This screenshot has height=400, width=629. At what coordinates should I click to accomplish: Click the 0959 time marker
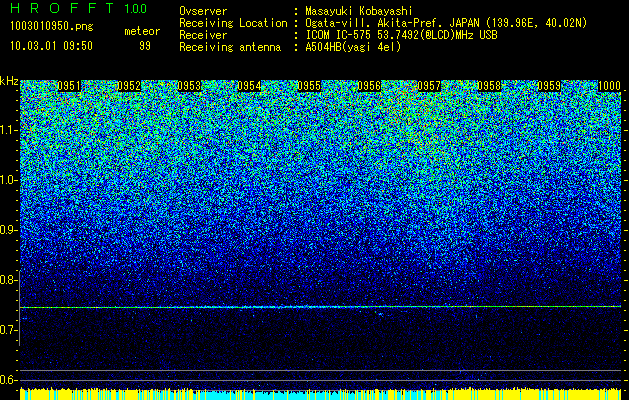[x=549, y=86]
